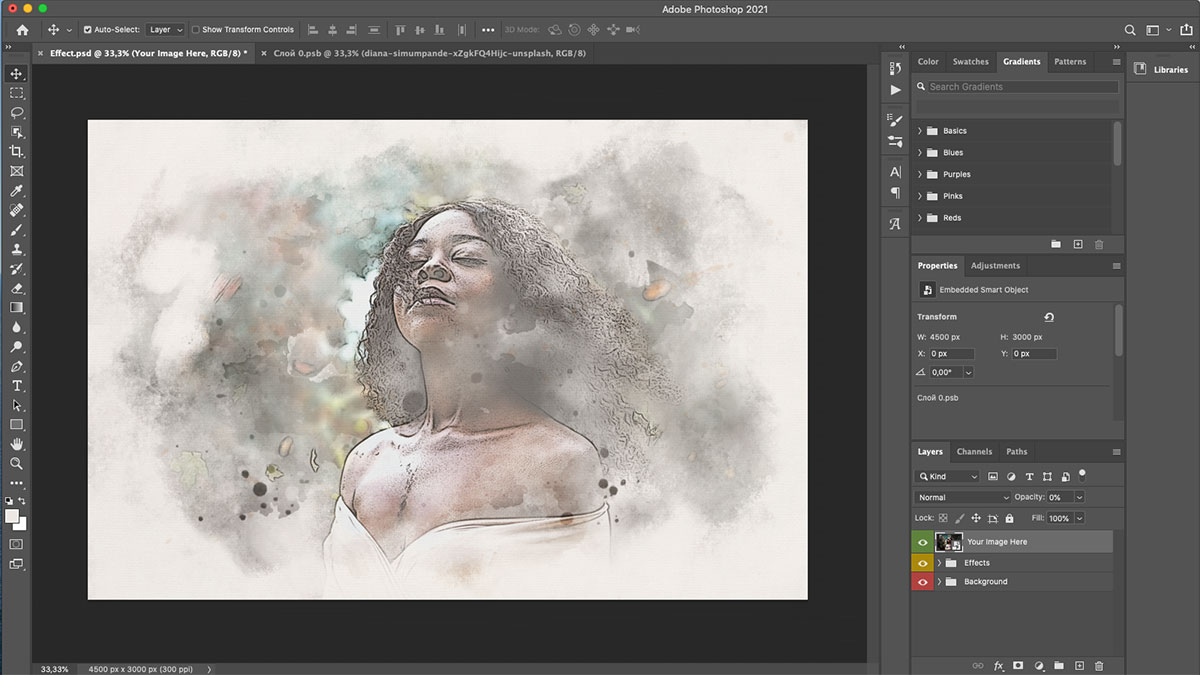Click the Your Image Here layer thumbnail
The image size is (1200, 675).
pos(949,542)
